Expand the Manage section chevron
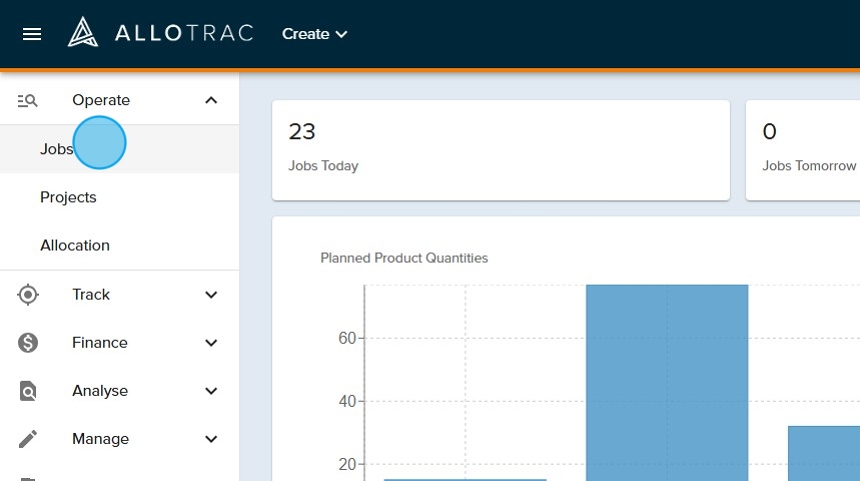 click(211, 439)
